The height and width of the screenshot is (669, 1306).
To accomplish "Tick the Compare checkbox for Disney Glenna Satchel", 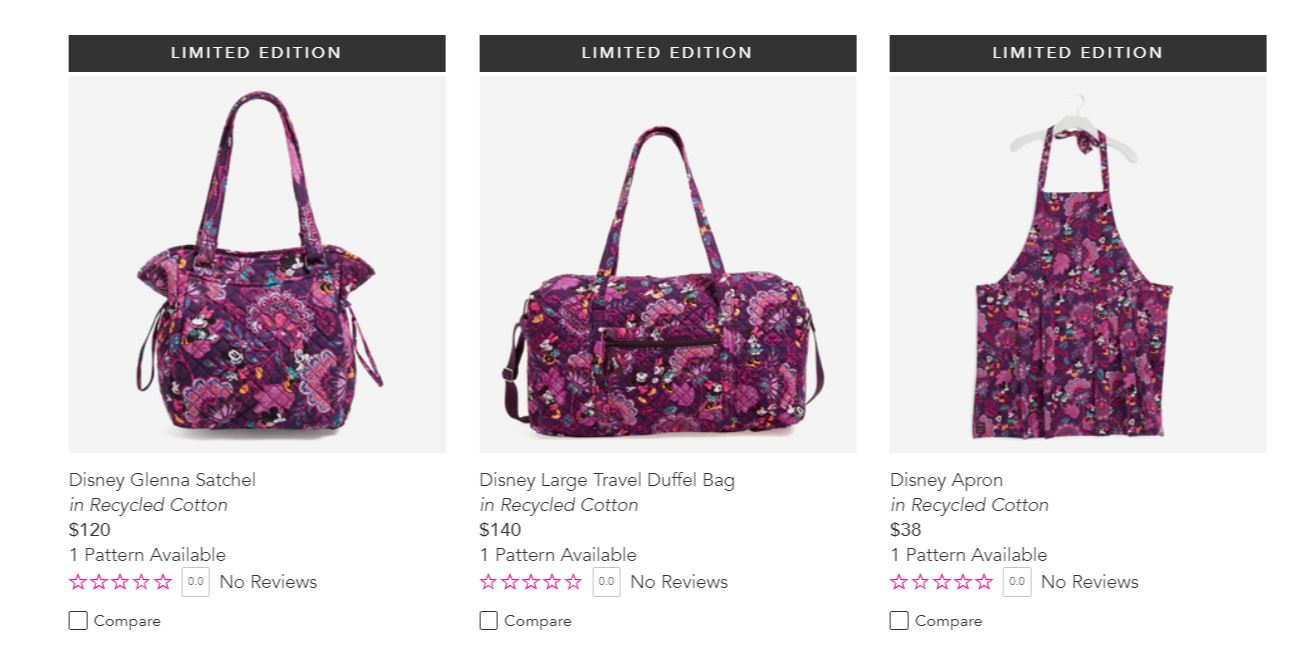I will pos(78,621).
